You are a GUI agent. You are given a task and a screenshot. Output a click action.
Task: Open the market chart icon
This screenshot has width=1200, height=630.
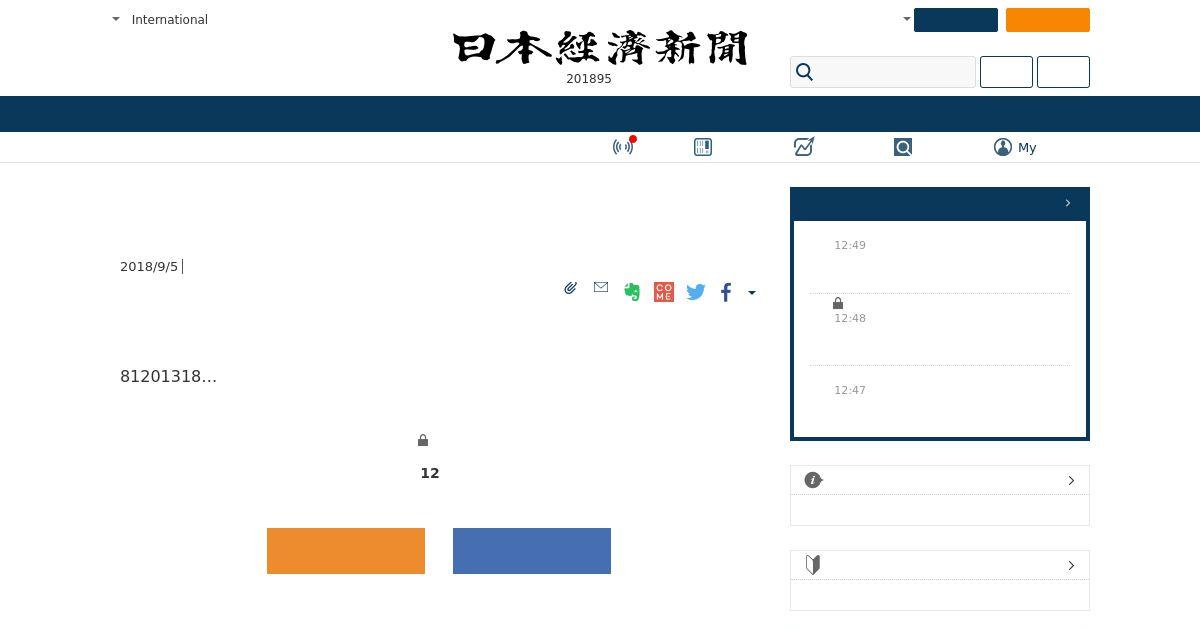(x=804, y=147)
